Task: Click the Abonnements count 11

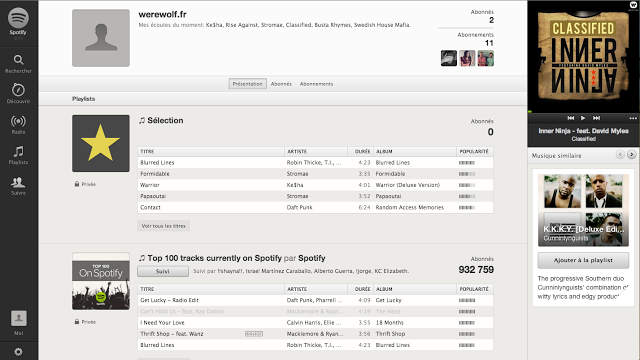Action: (x=489, y=43)
